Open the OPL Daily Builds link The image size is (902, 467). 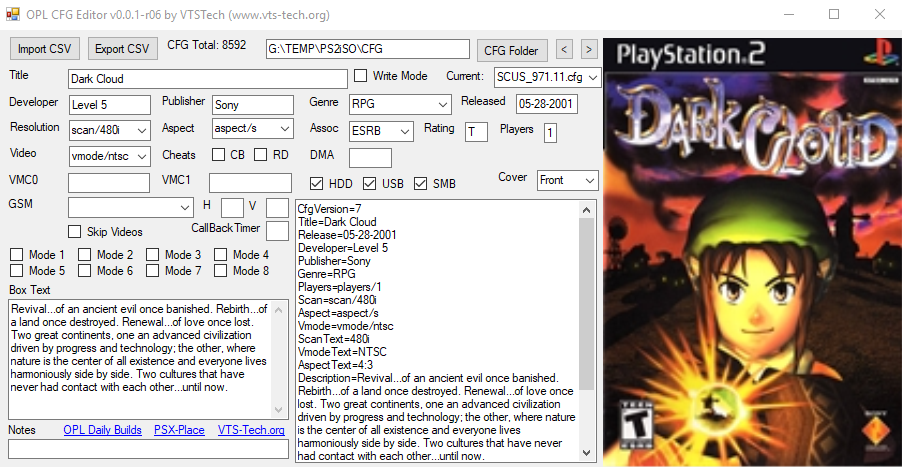pos(102,430)
